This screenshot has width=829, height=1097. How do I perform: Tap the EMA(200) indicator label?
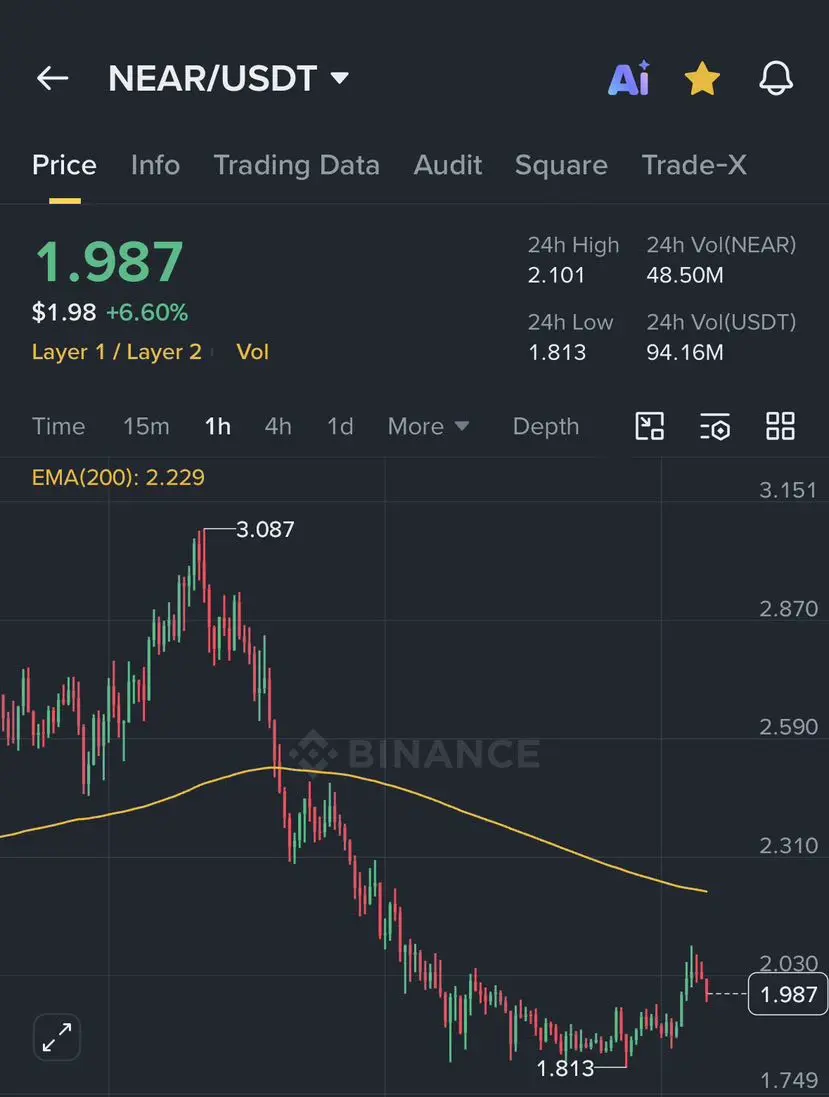pos(118,477)
